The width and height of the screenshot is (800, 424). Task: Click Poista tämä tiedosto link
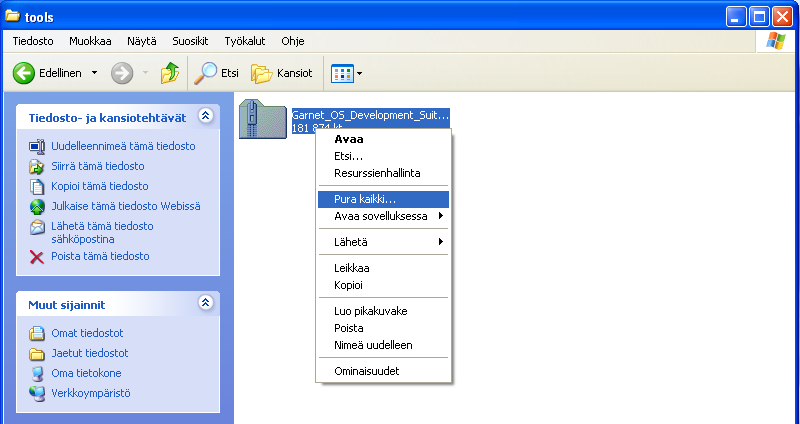(x=101, y=257)
